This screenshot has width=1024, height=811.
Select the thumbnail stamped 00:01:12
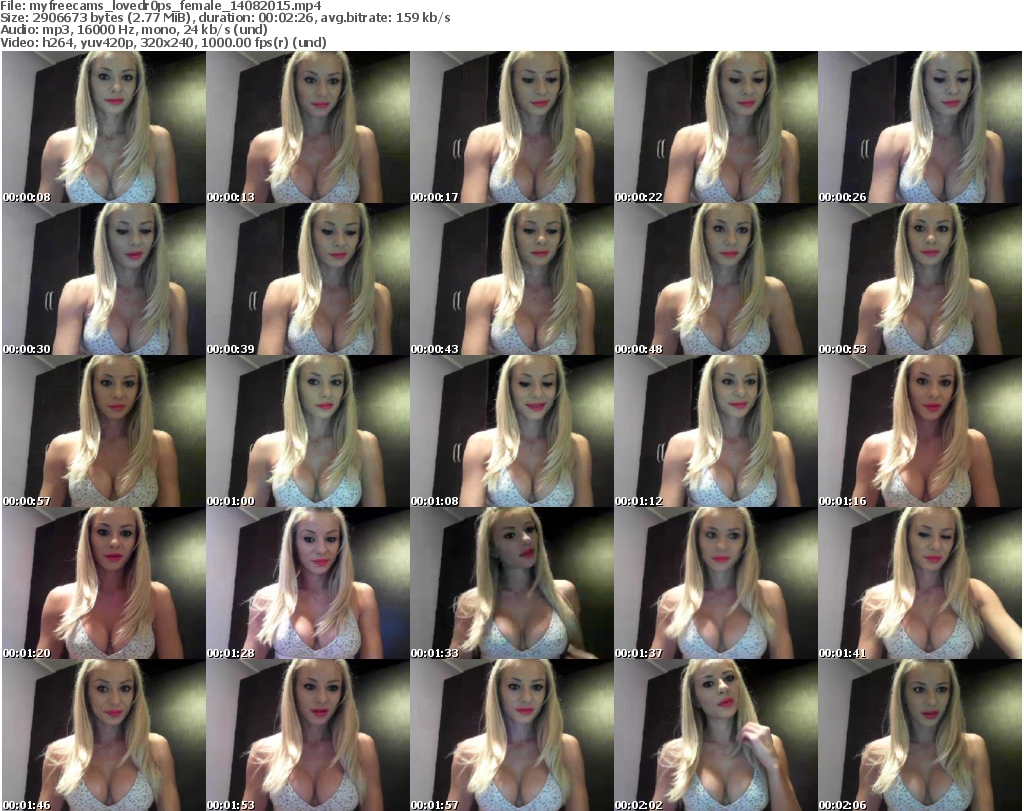tap(716, 431)
